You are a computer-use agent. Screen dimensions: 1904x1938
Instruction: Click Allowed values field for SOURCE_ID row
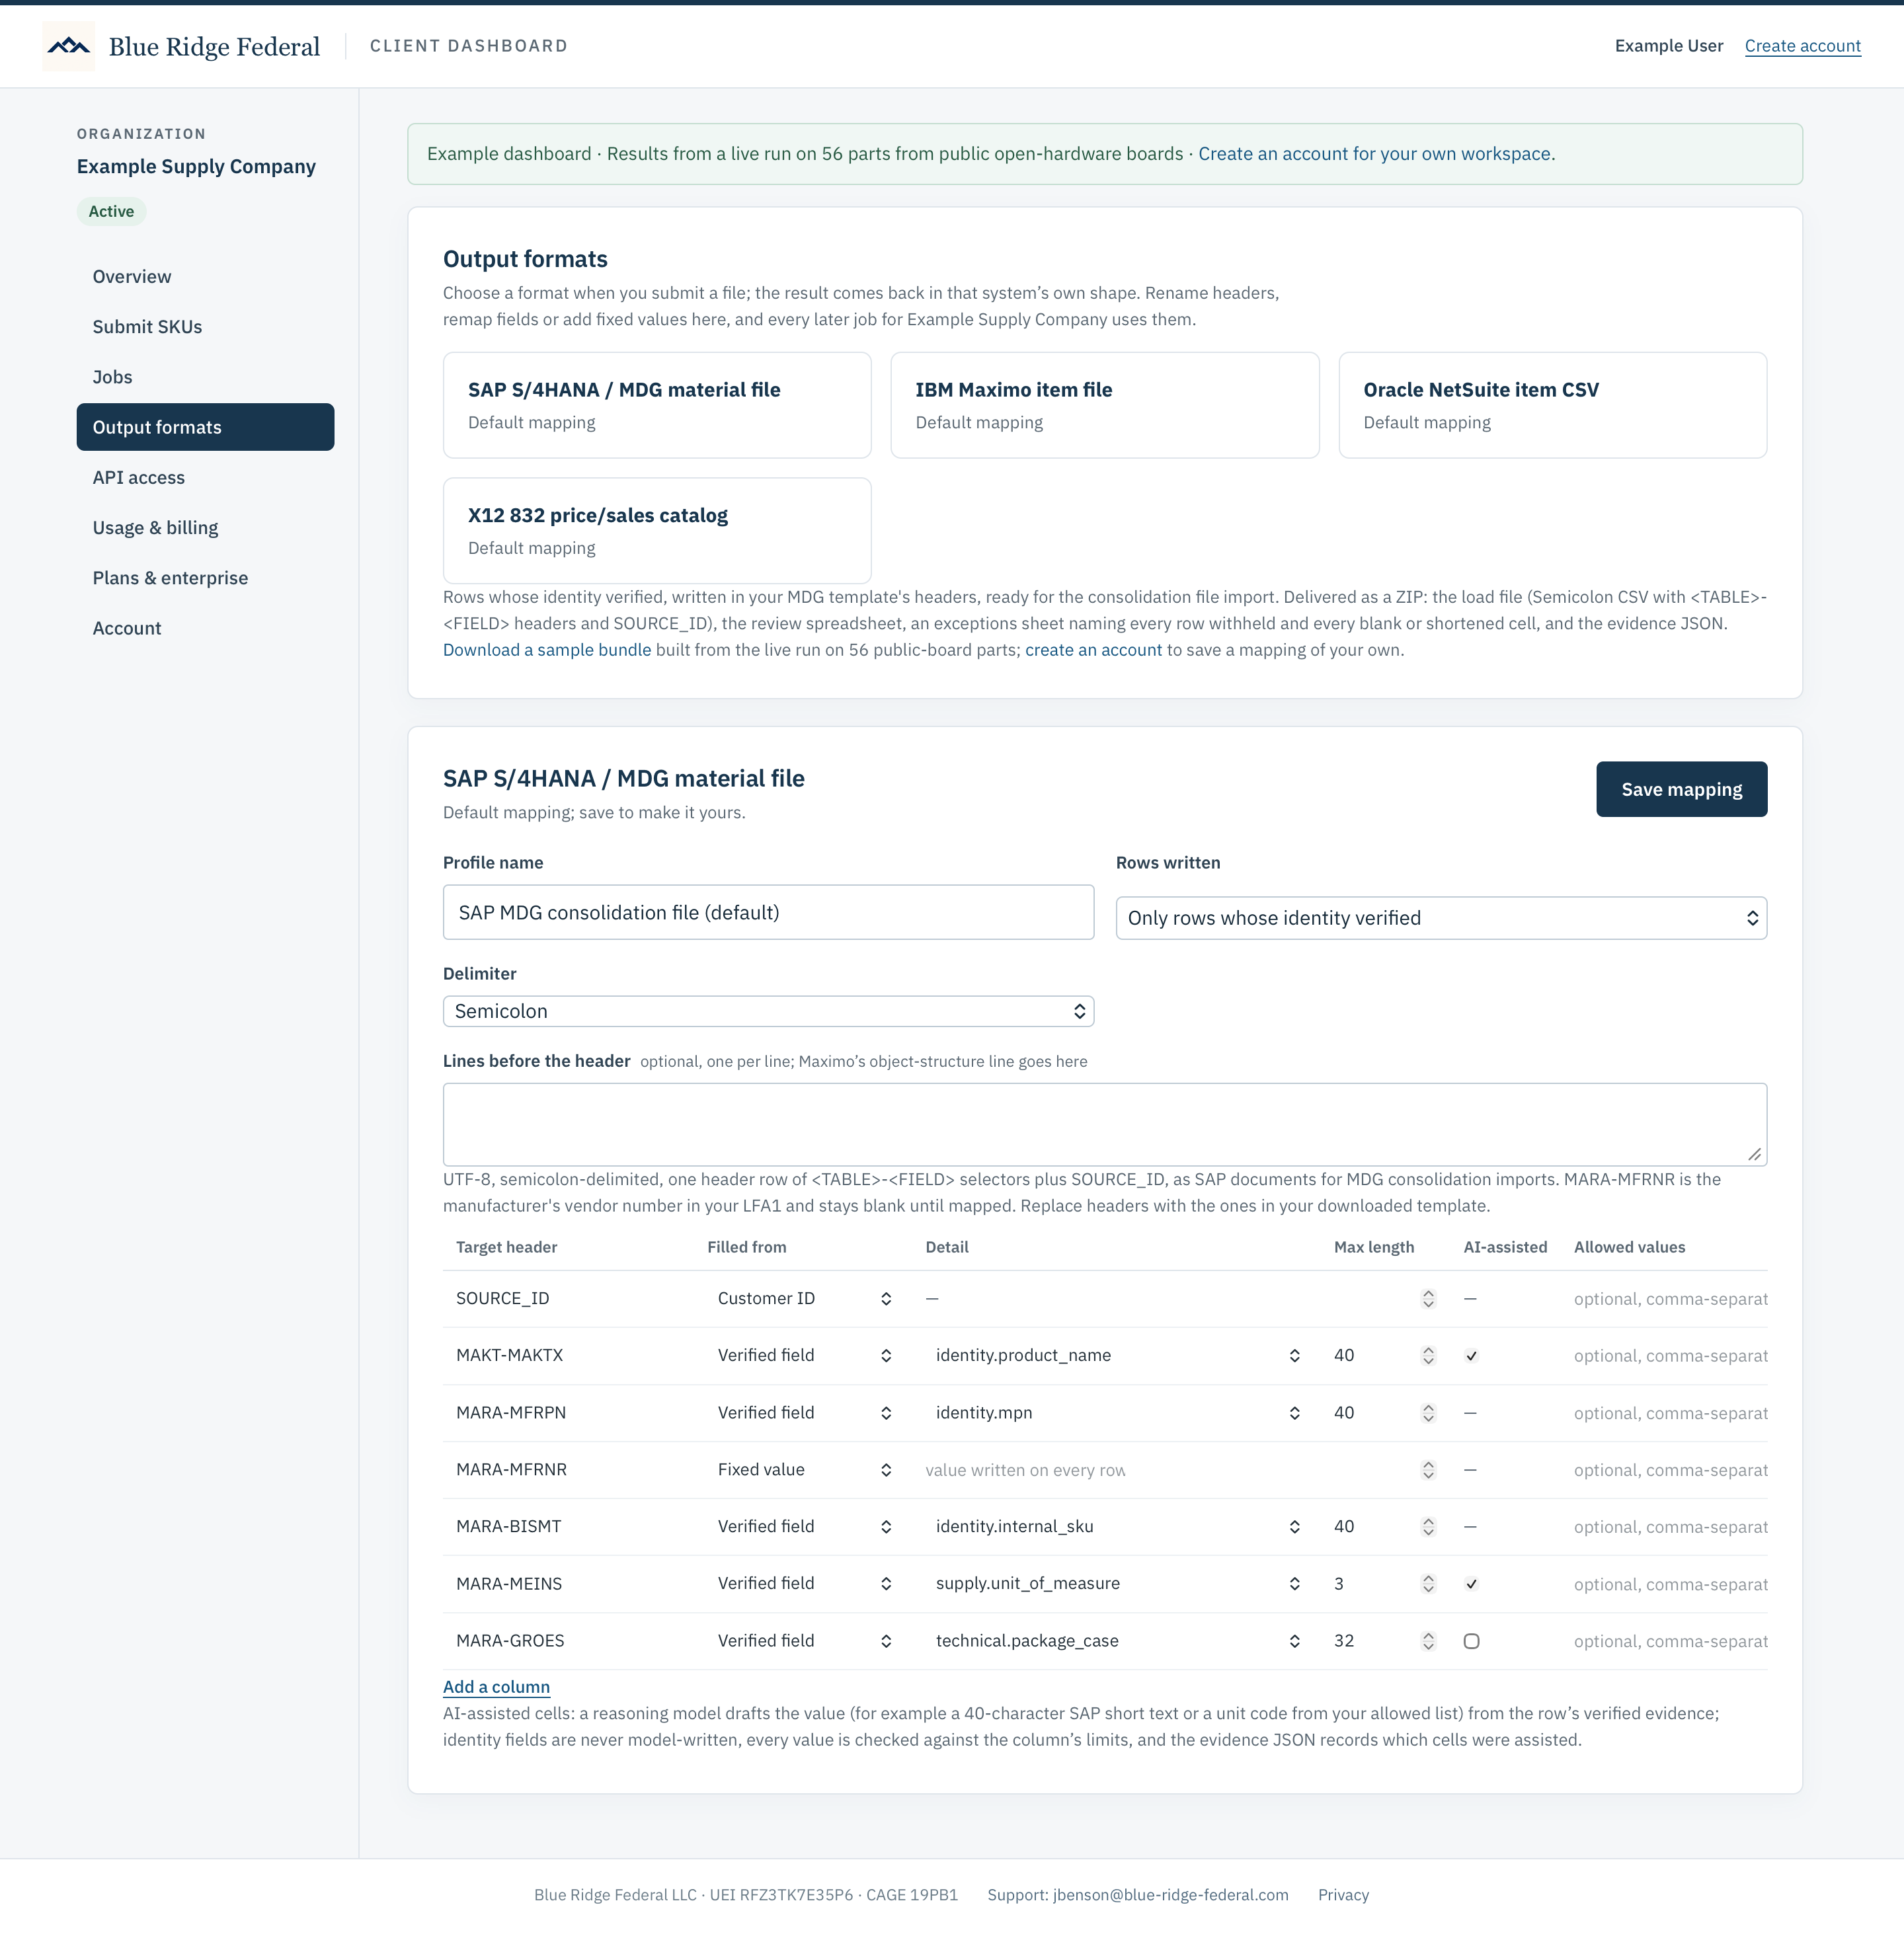tap(1670, 1299)
